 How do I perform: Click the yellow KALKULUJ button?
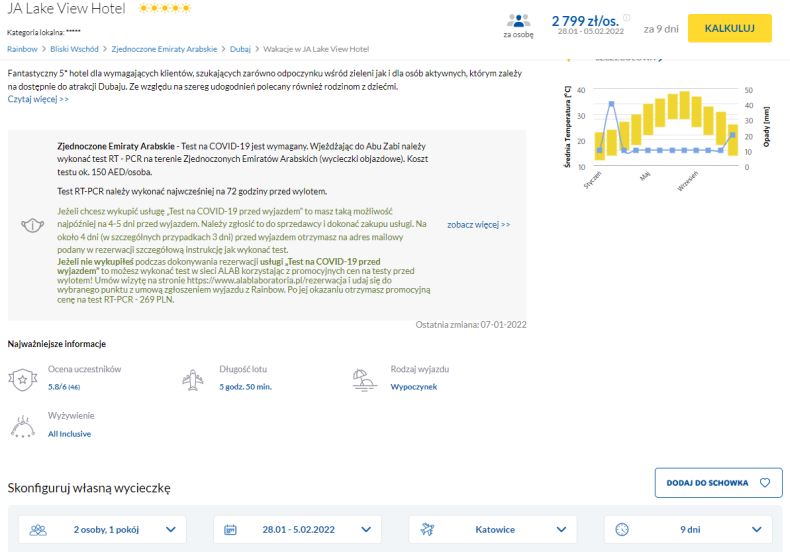tap(730, 28)
